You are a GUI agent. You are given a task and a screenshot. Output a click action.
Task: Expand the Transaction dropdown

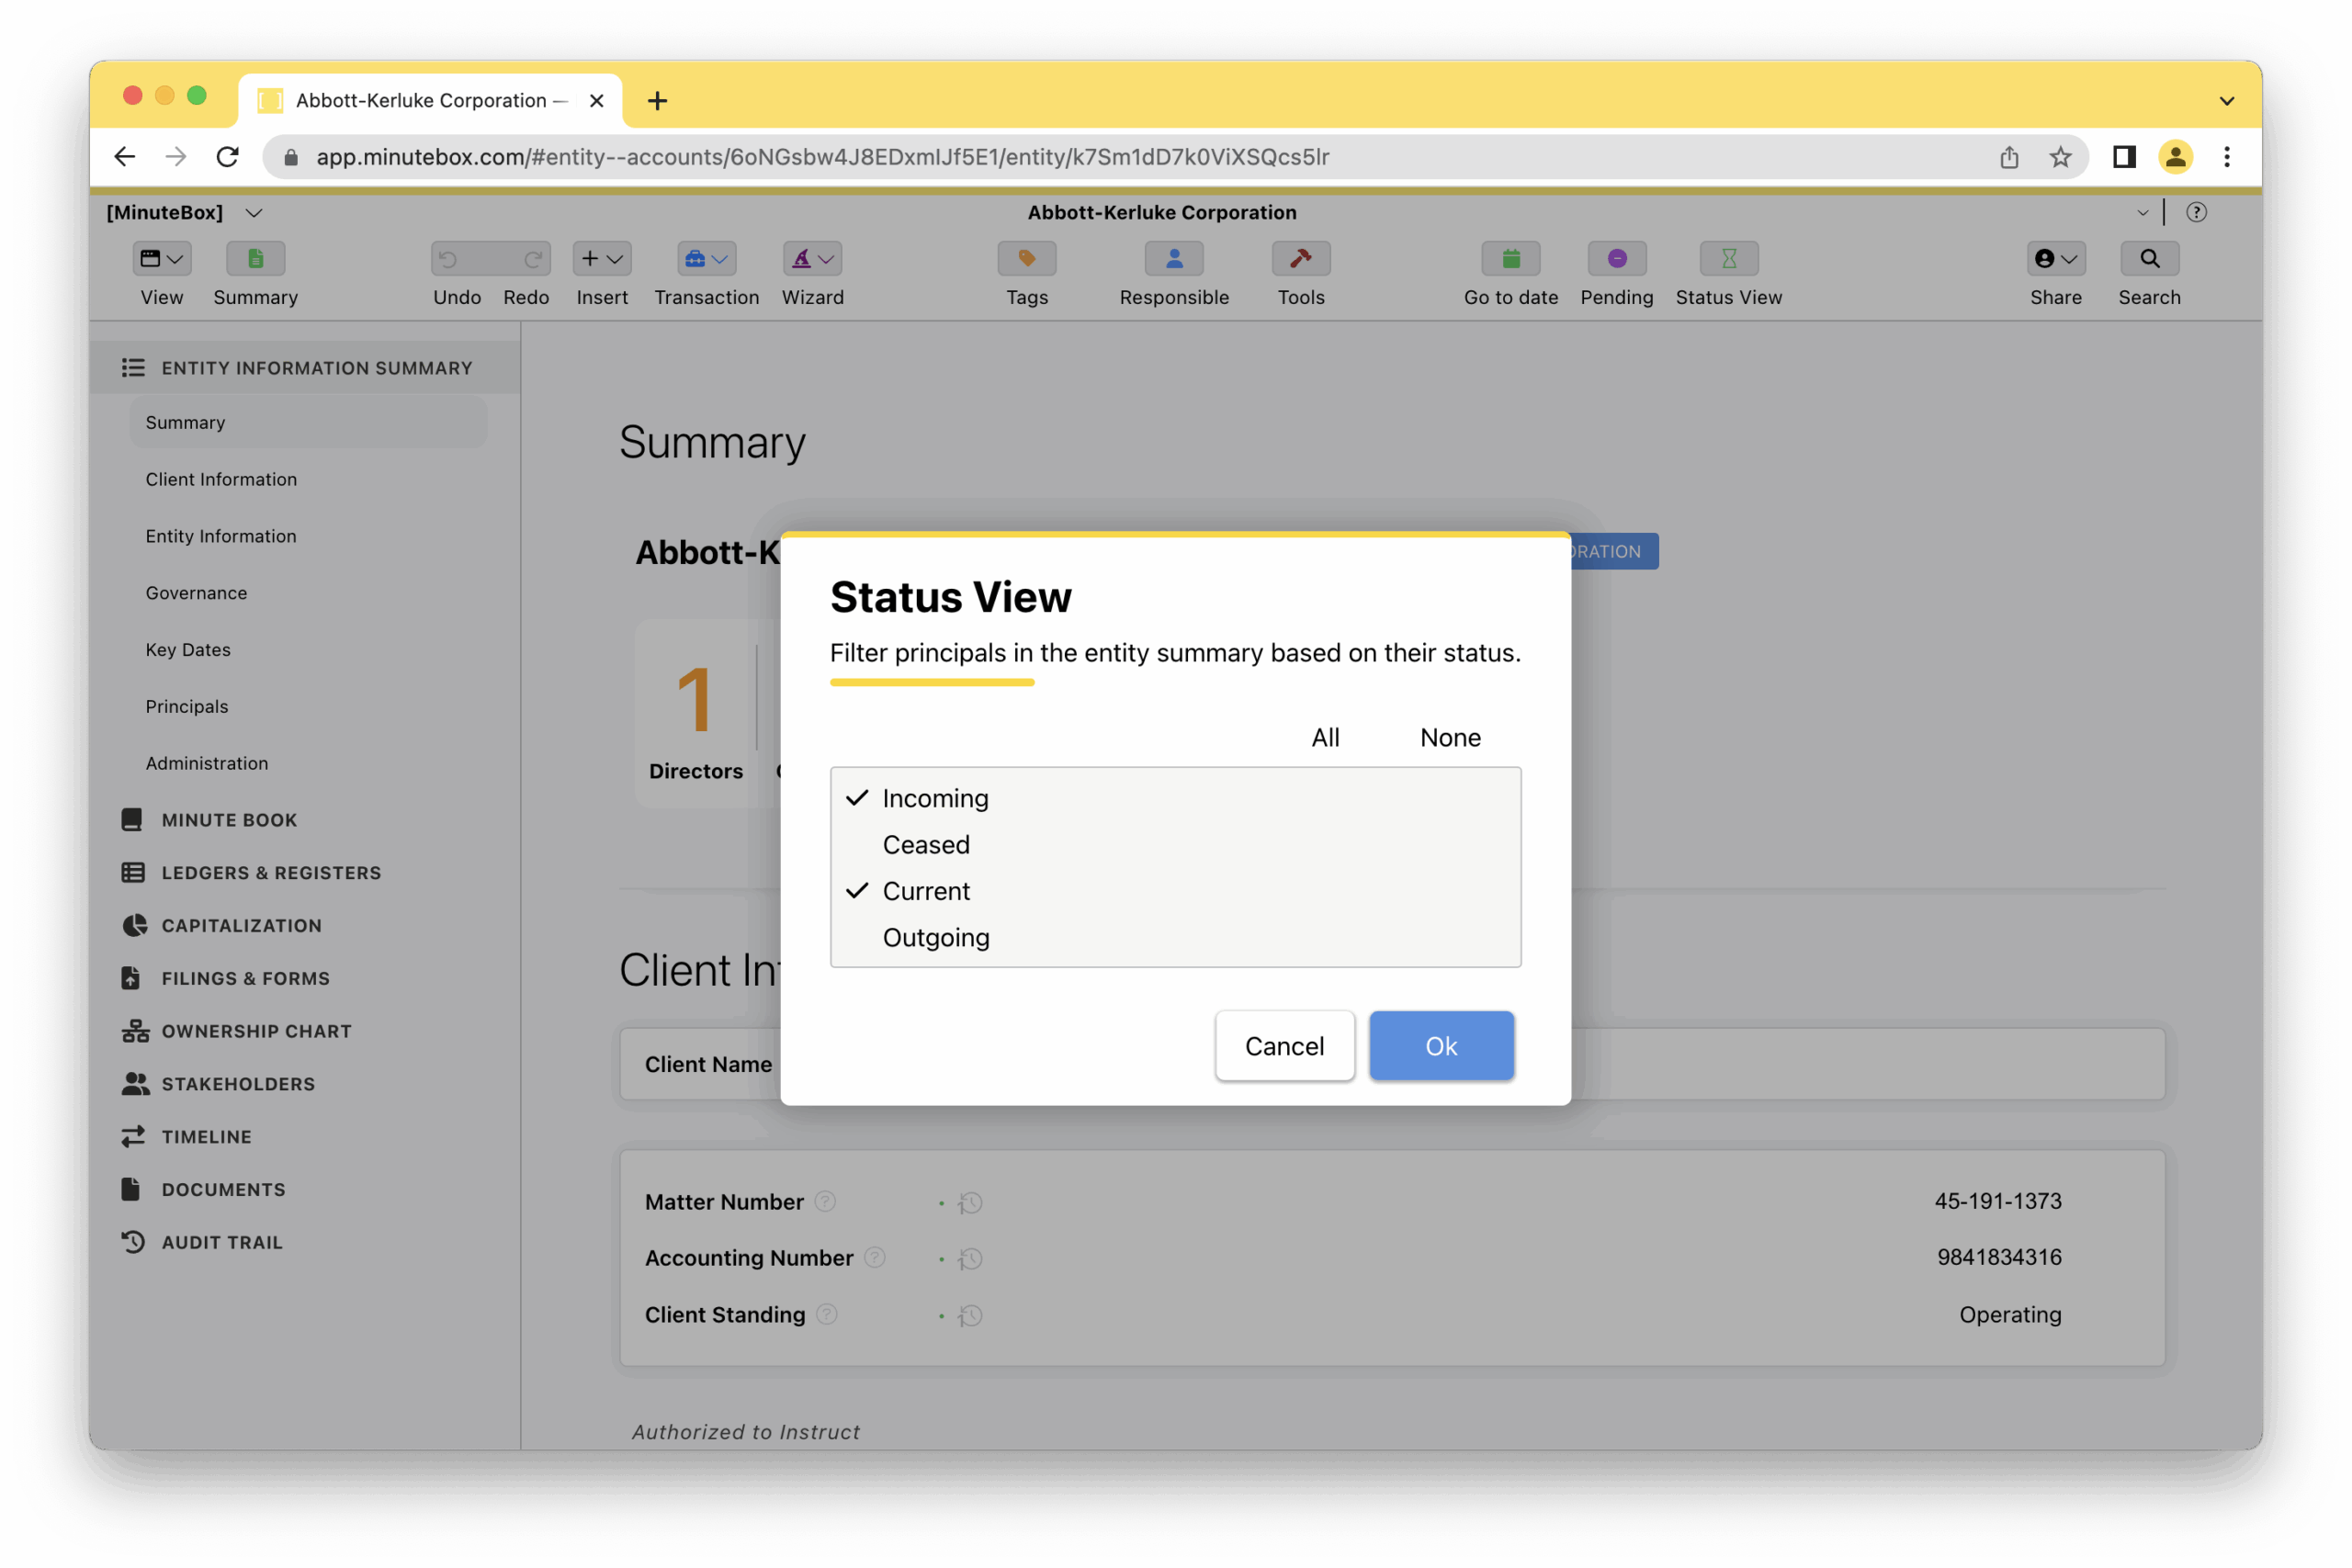[x=706, y=259]
